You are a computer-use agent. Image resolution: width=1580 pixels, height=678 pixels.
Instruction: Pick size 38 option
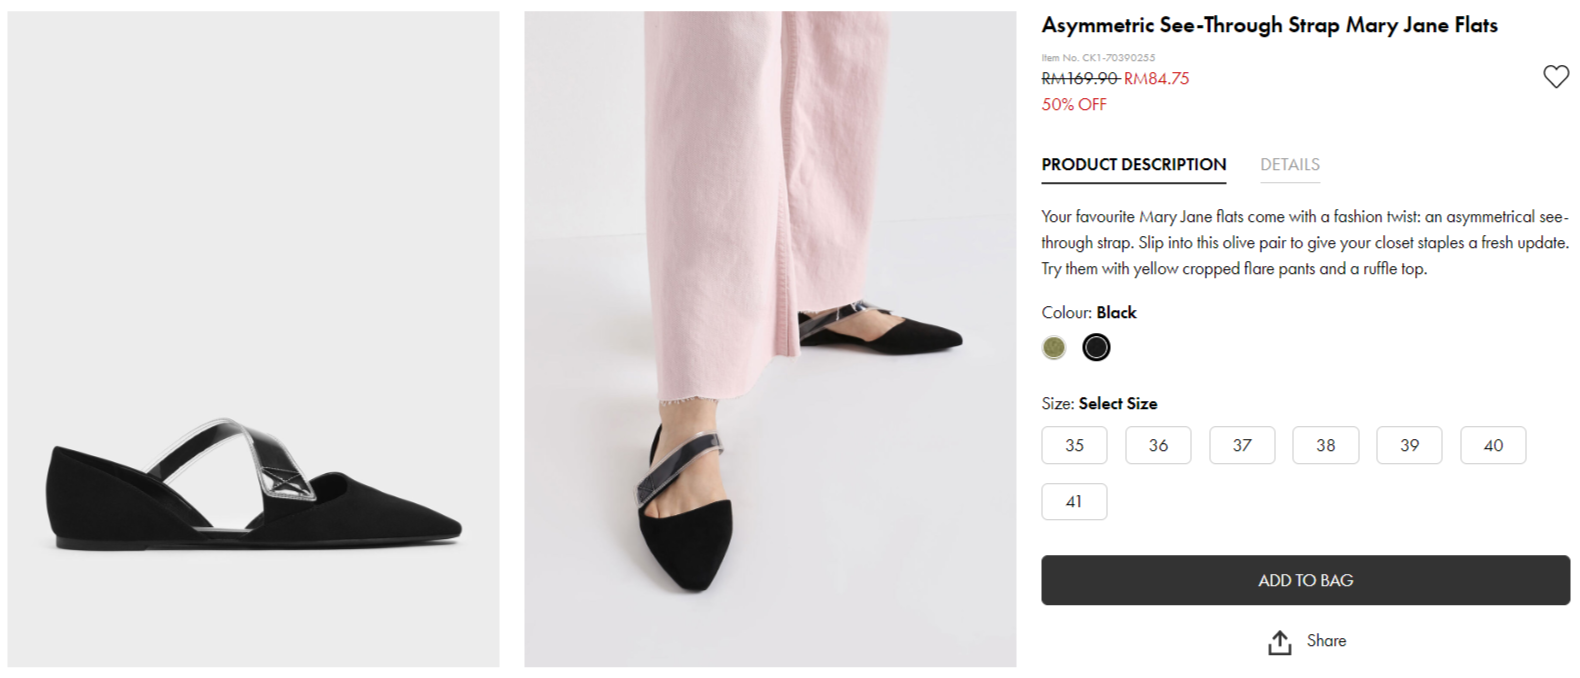pyautogui.click(x=1325, y=445)
